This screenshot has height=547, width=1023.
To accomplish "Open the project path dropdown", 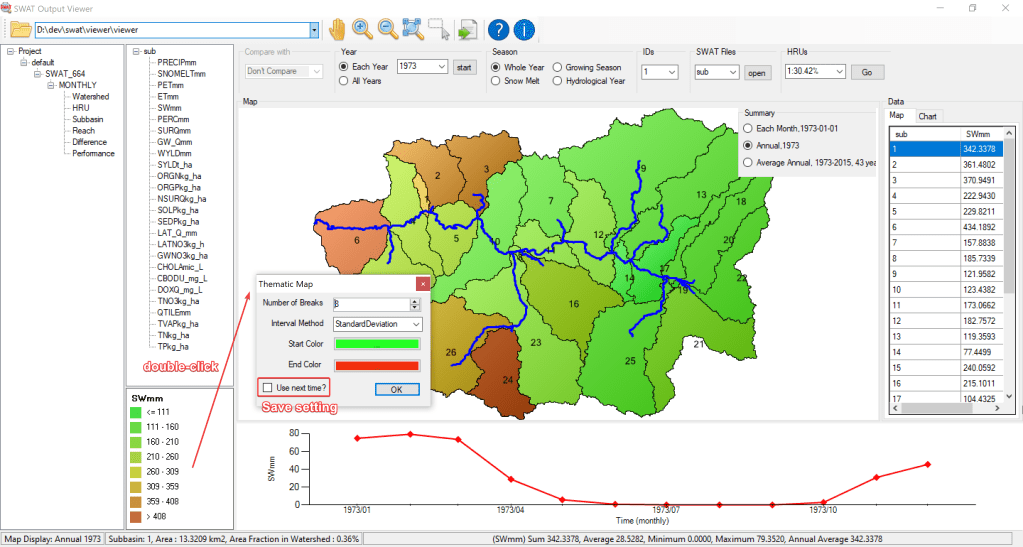I will (314, 30).
